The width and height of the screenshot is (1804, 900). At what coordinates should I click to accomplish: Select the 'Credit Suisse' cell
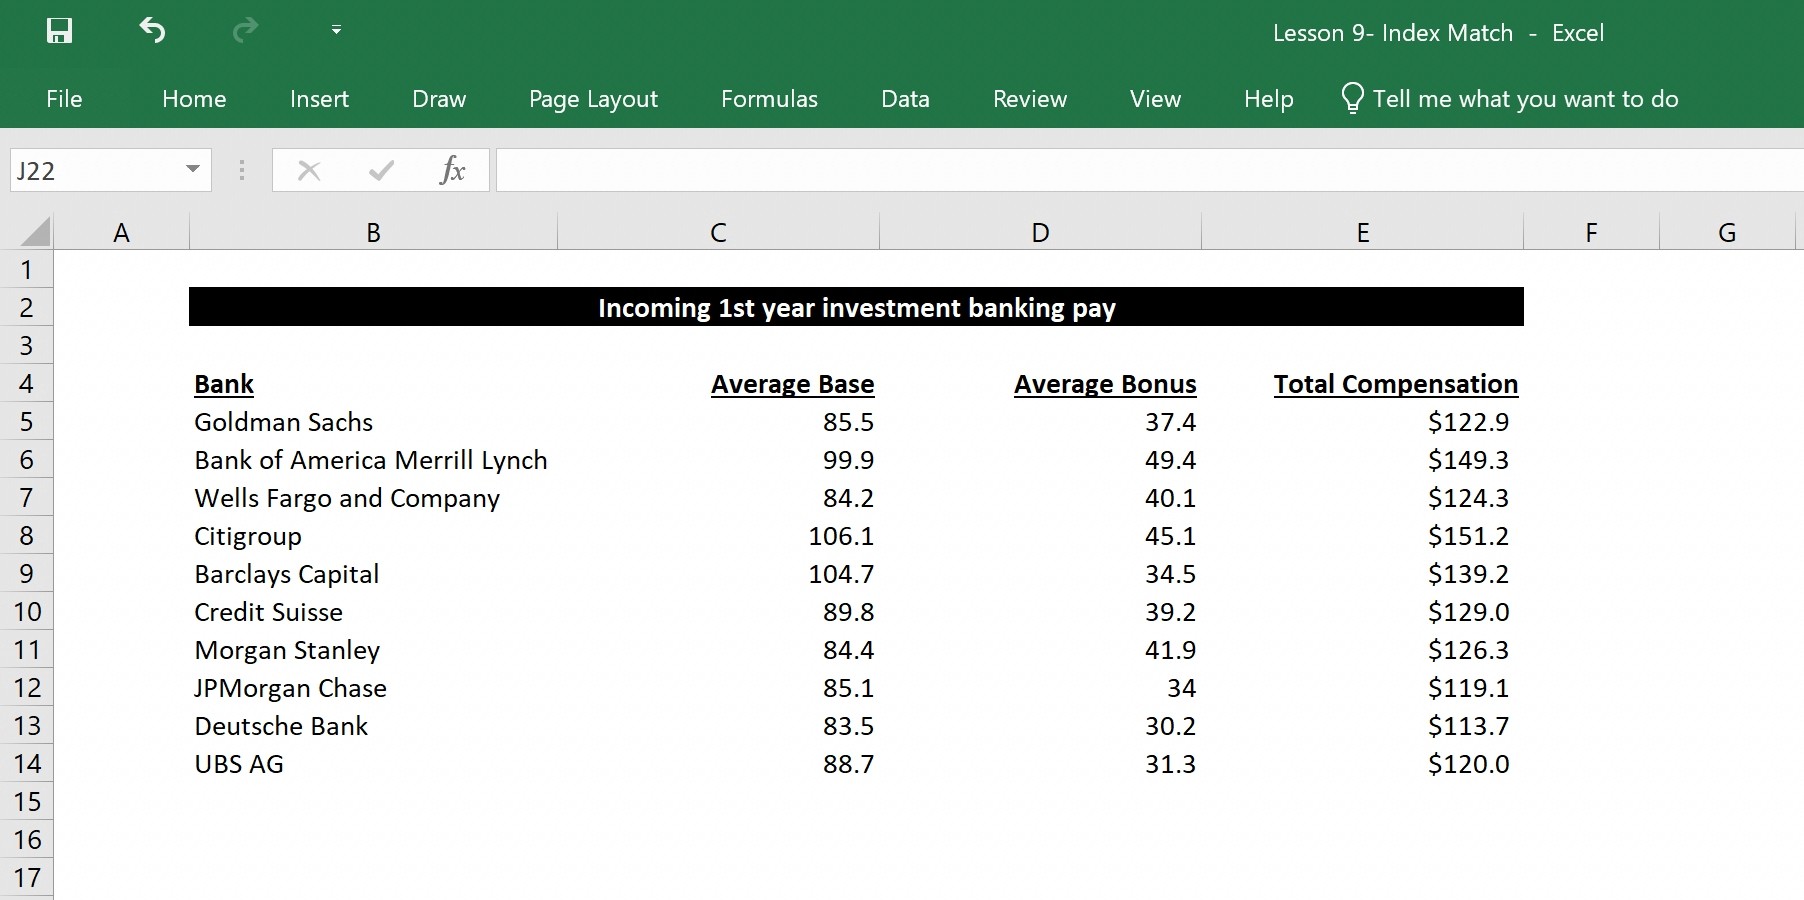373,612
